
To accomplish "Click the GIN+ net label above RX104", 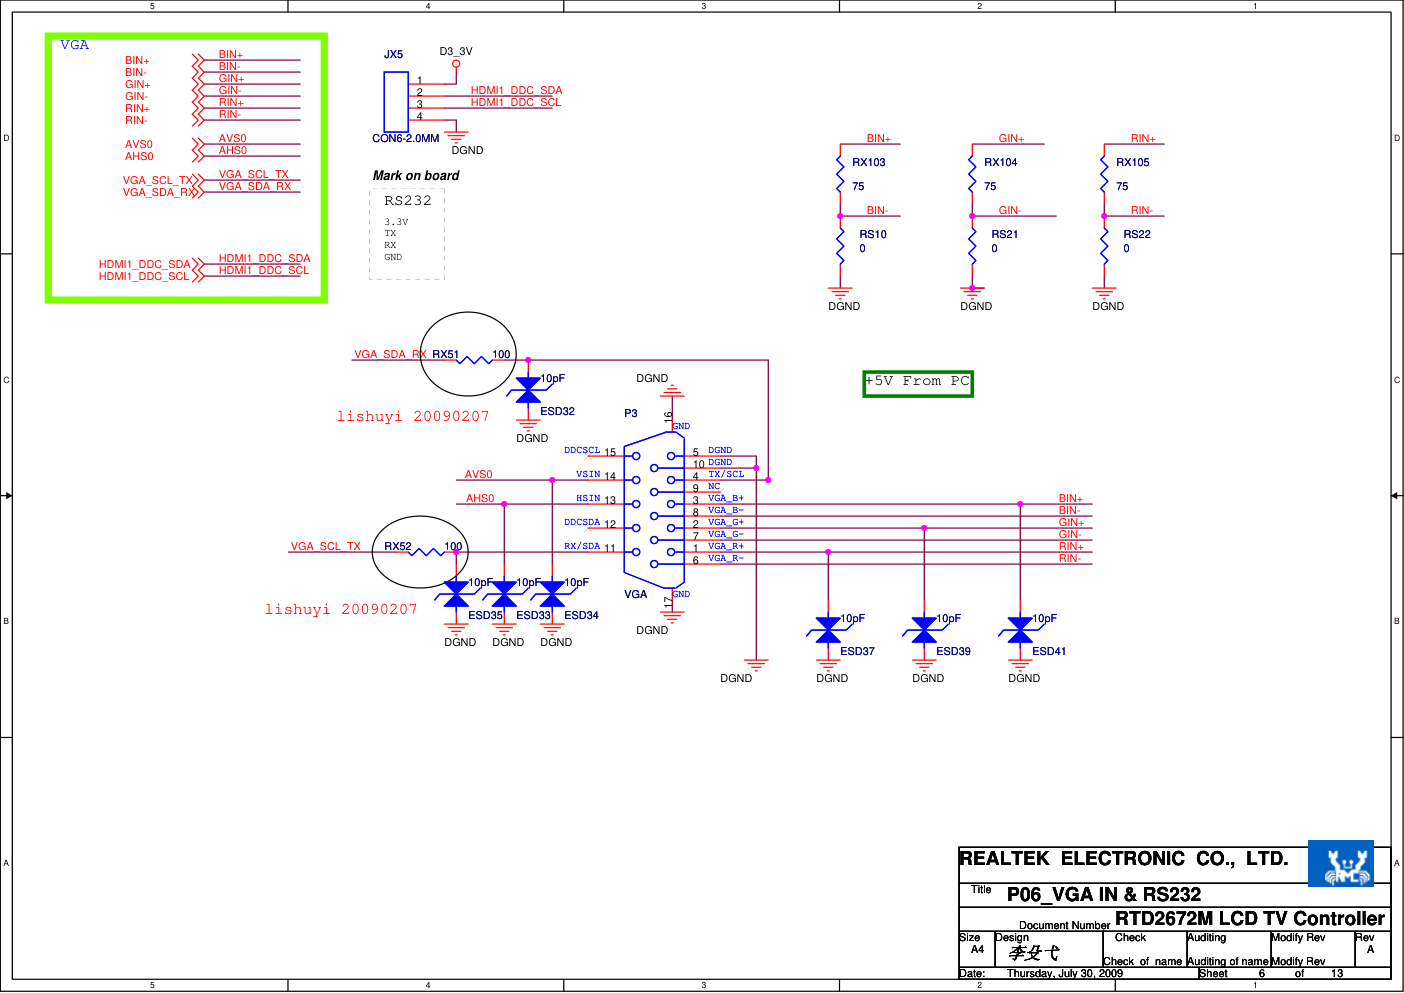I will [1011, 138].
